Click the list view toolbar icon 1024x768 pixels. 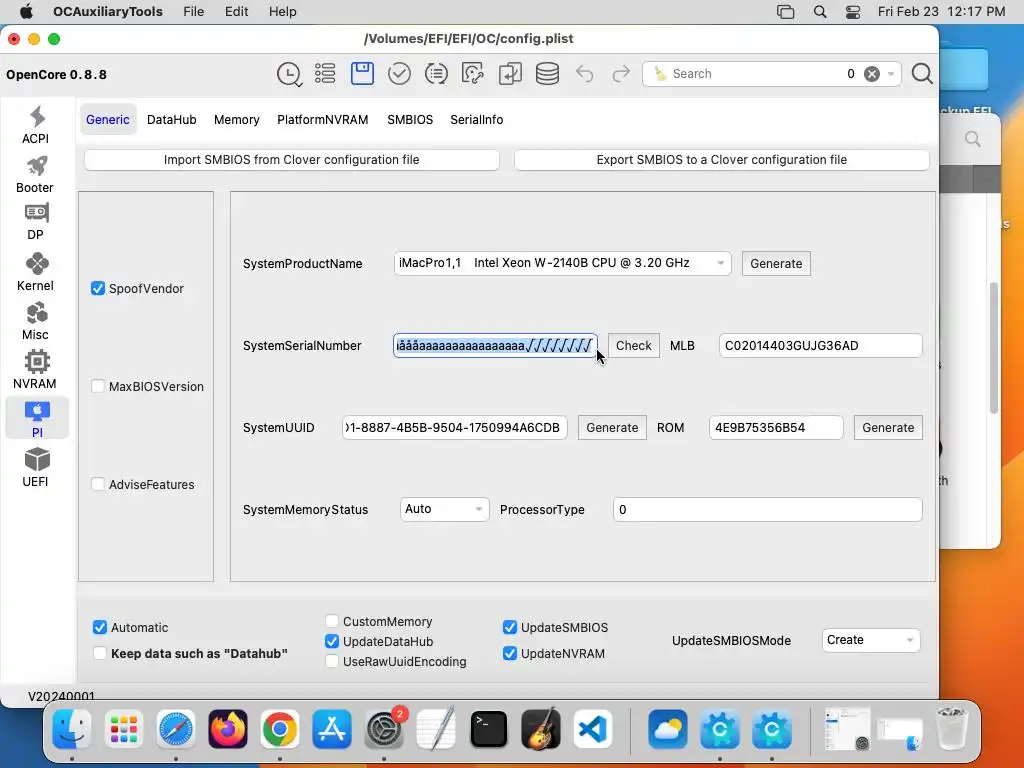click(x=325, y=74)
